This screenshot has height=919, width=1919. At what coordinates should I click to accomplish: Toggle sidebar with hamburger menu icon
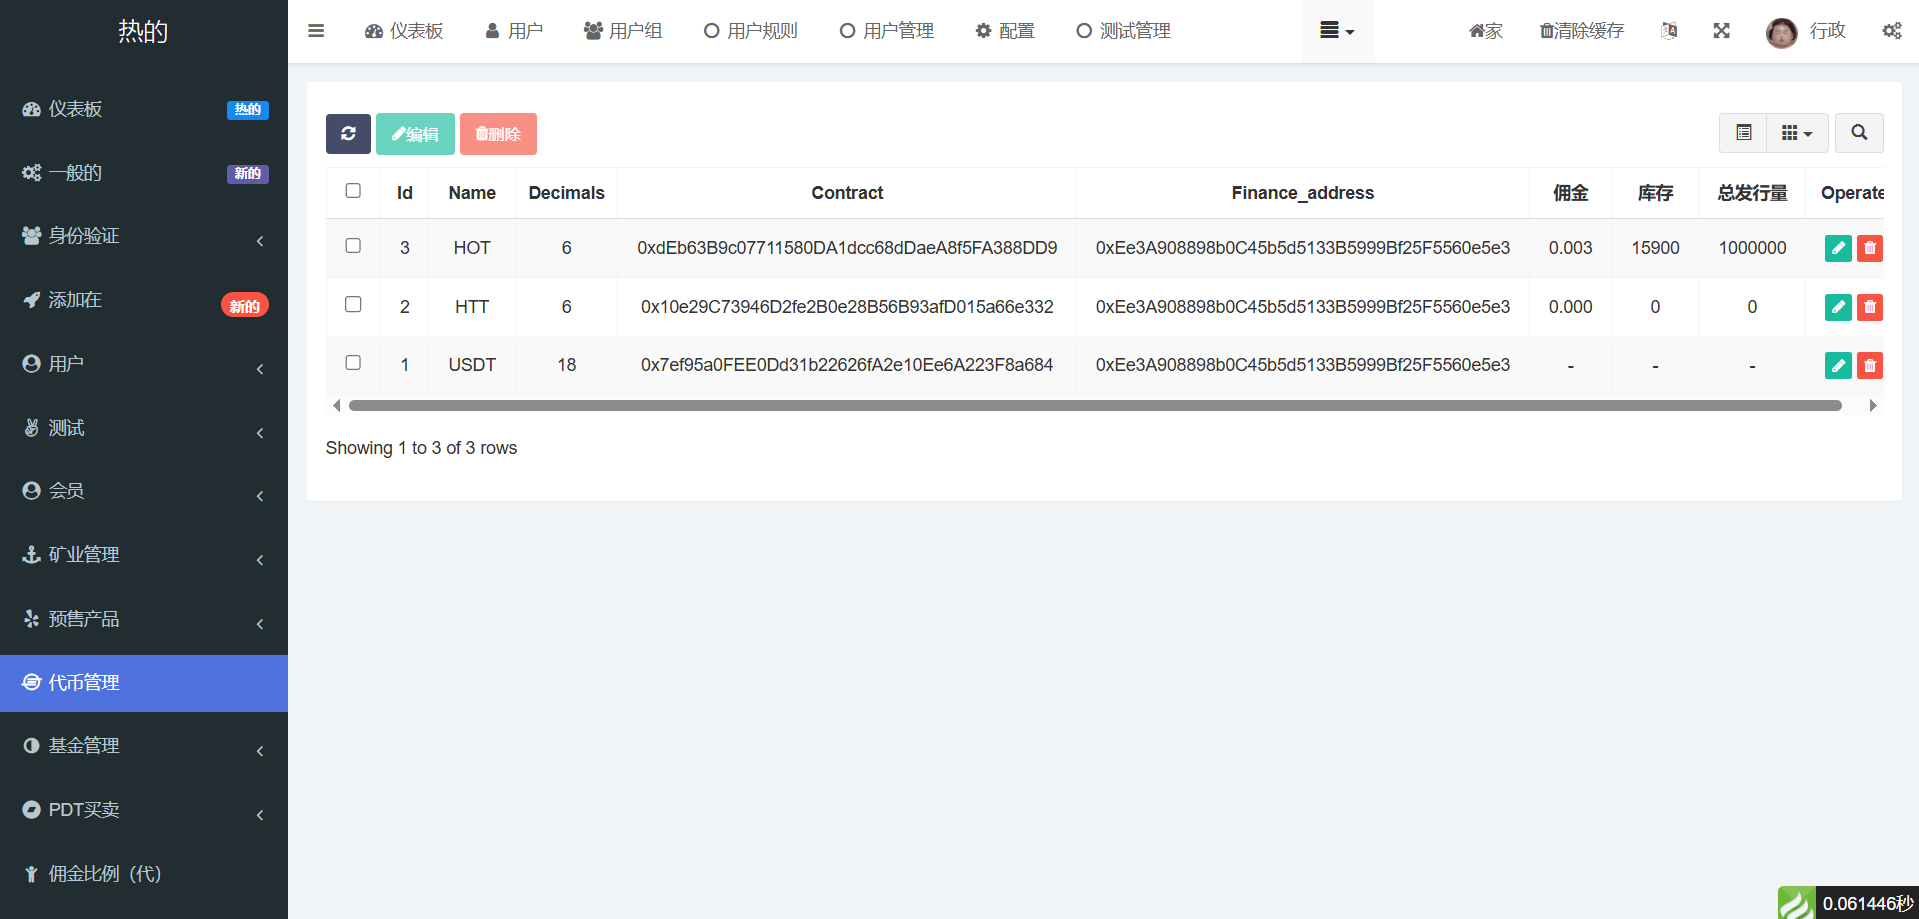pos(316,31)
